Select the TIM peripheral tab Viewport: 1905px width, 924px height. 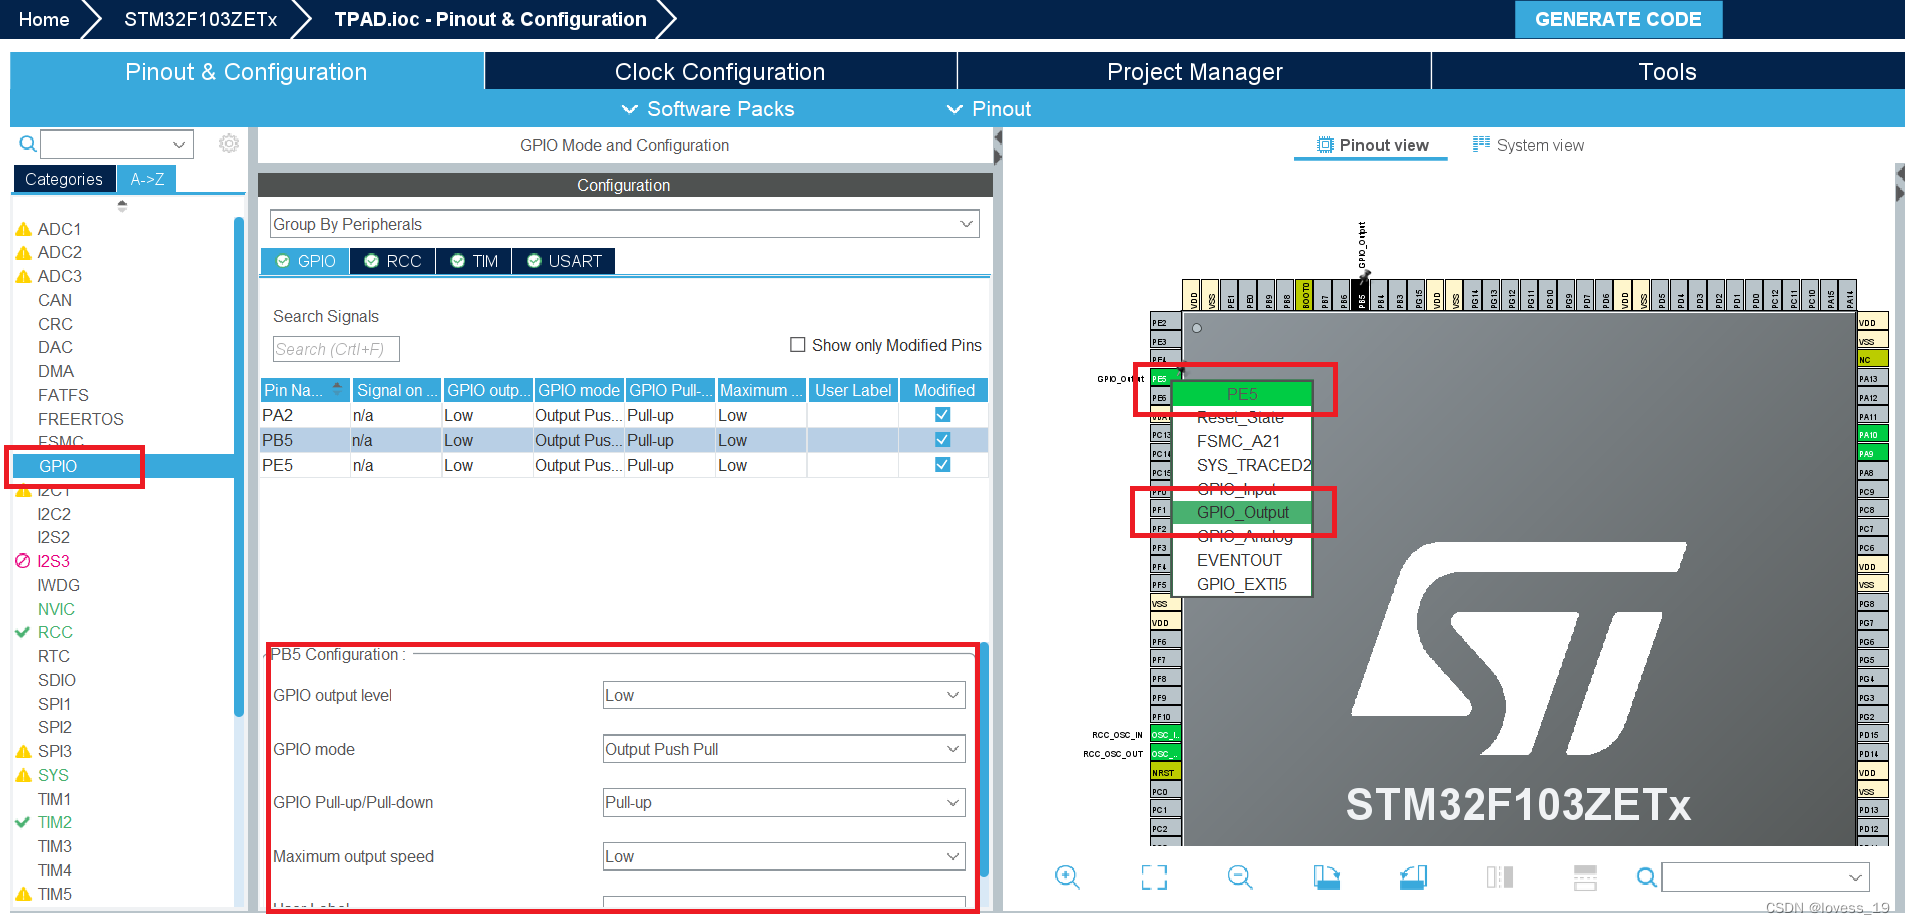(474, 261)
